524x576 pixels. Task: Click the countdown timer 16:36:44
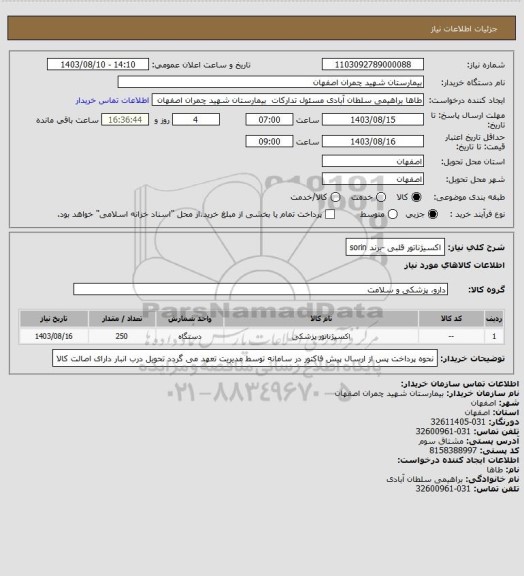(125, 120)
